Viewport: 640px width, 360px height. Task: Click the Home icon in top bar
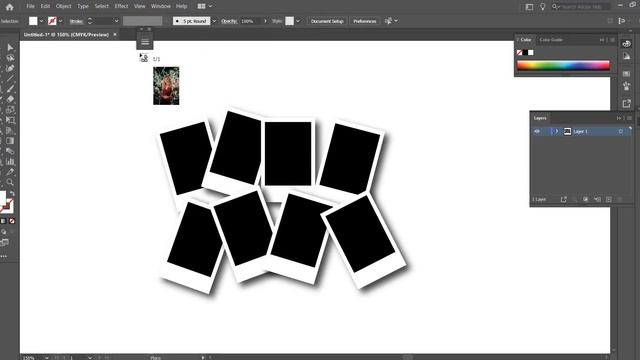pos(9,7)
